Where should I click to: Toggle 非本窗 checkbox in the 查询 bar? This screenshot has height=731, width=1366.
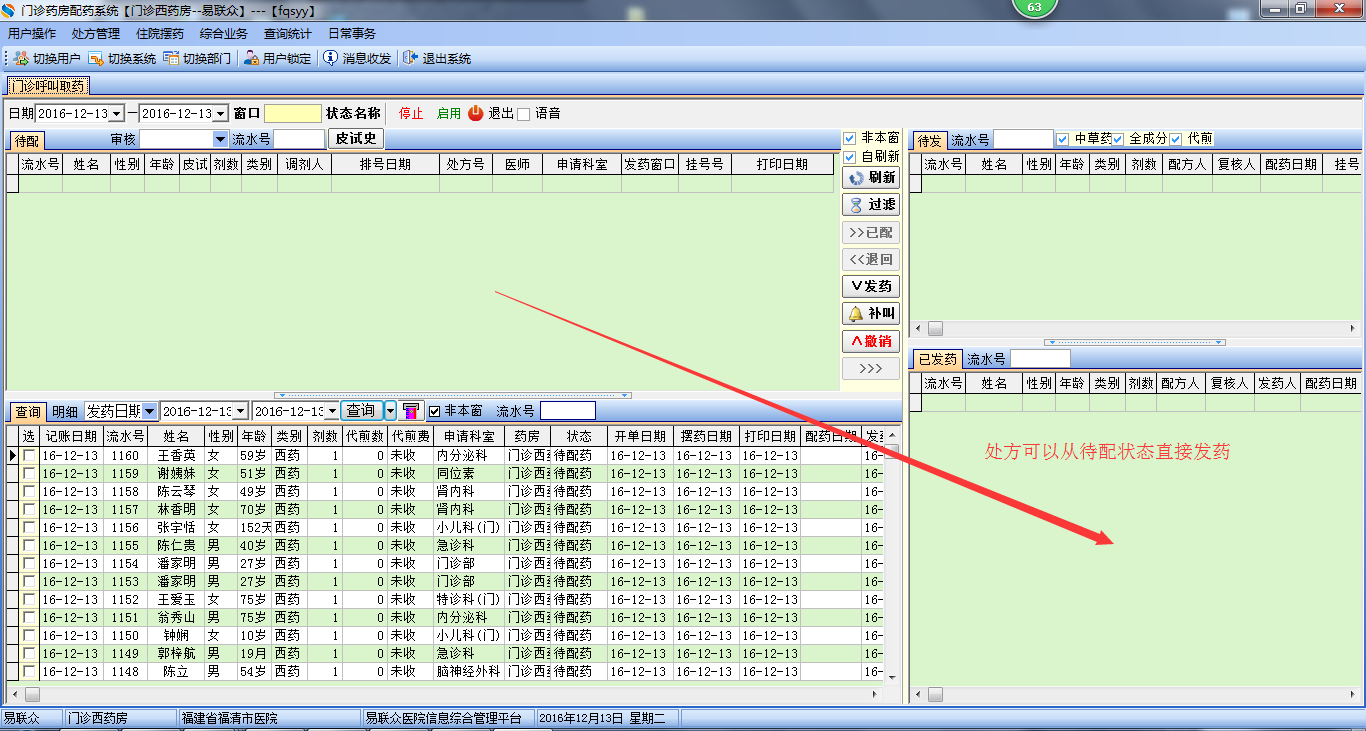434,411
